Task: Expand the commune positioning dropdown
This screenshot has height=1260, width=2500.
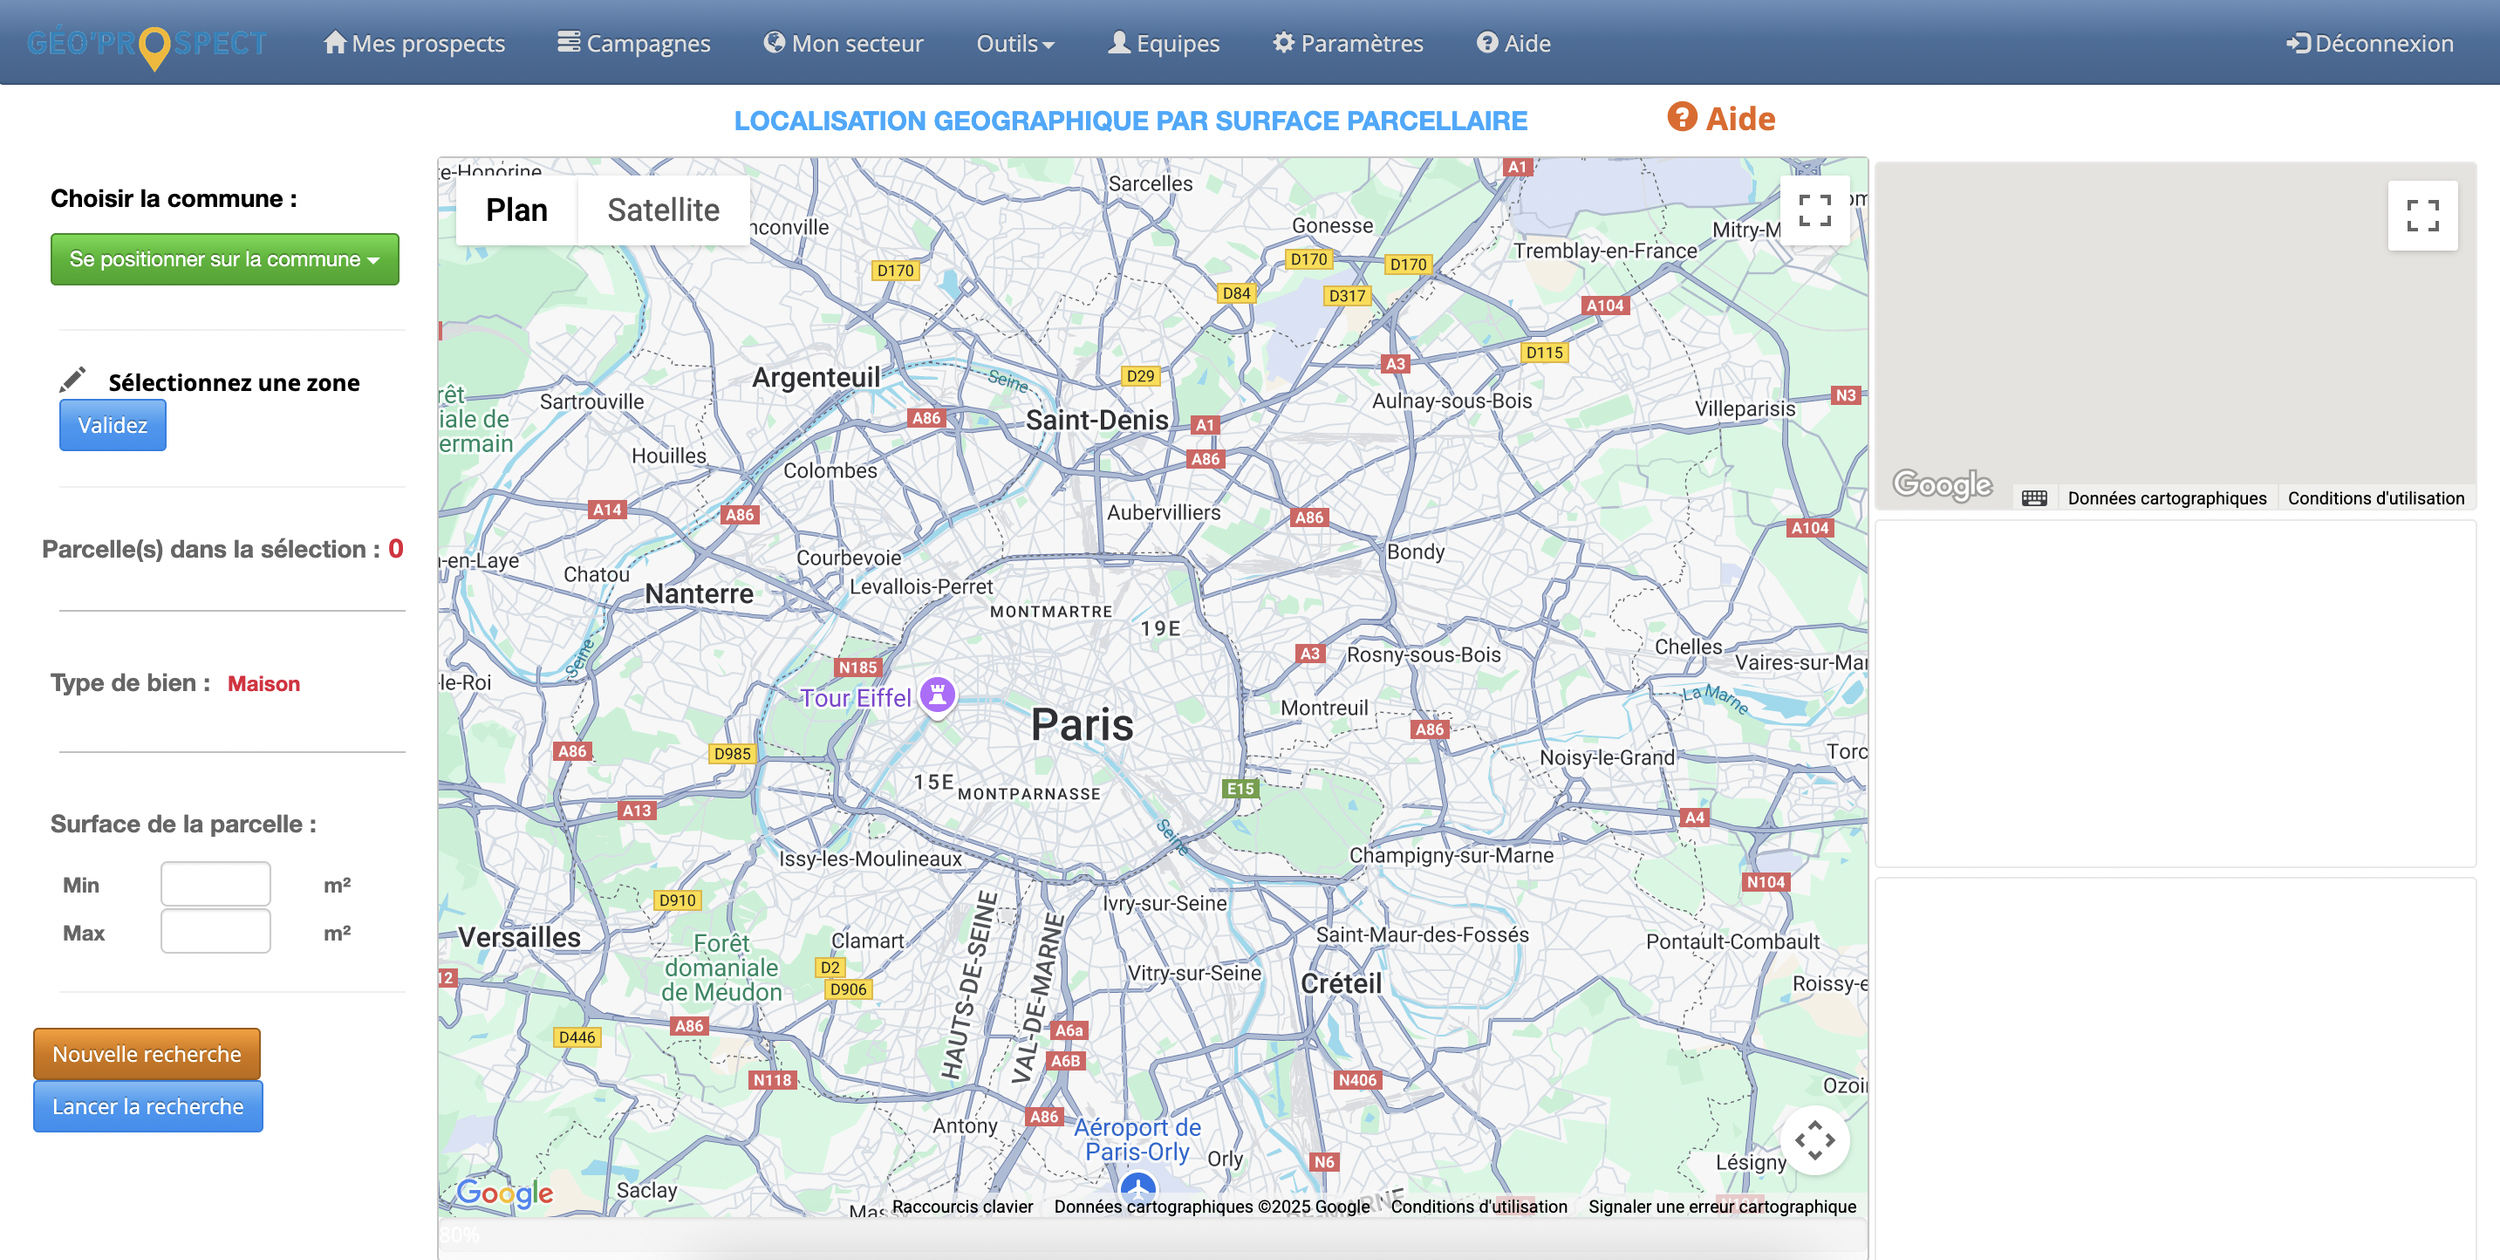Action: [225, 259]
